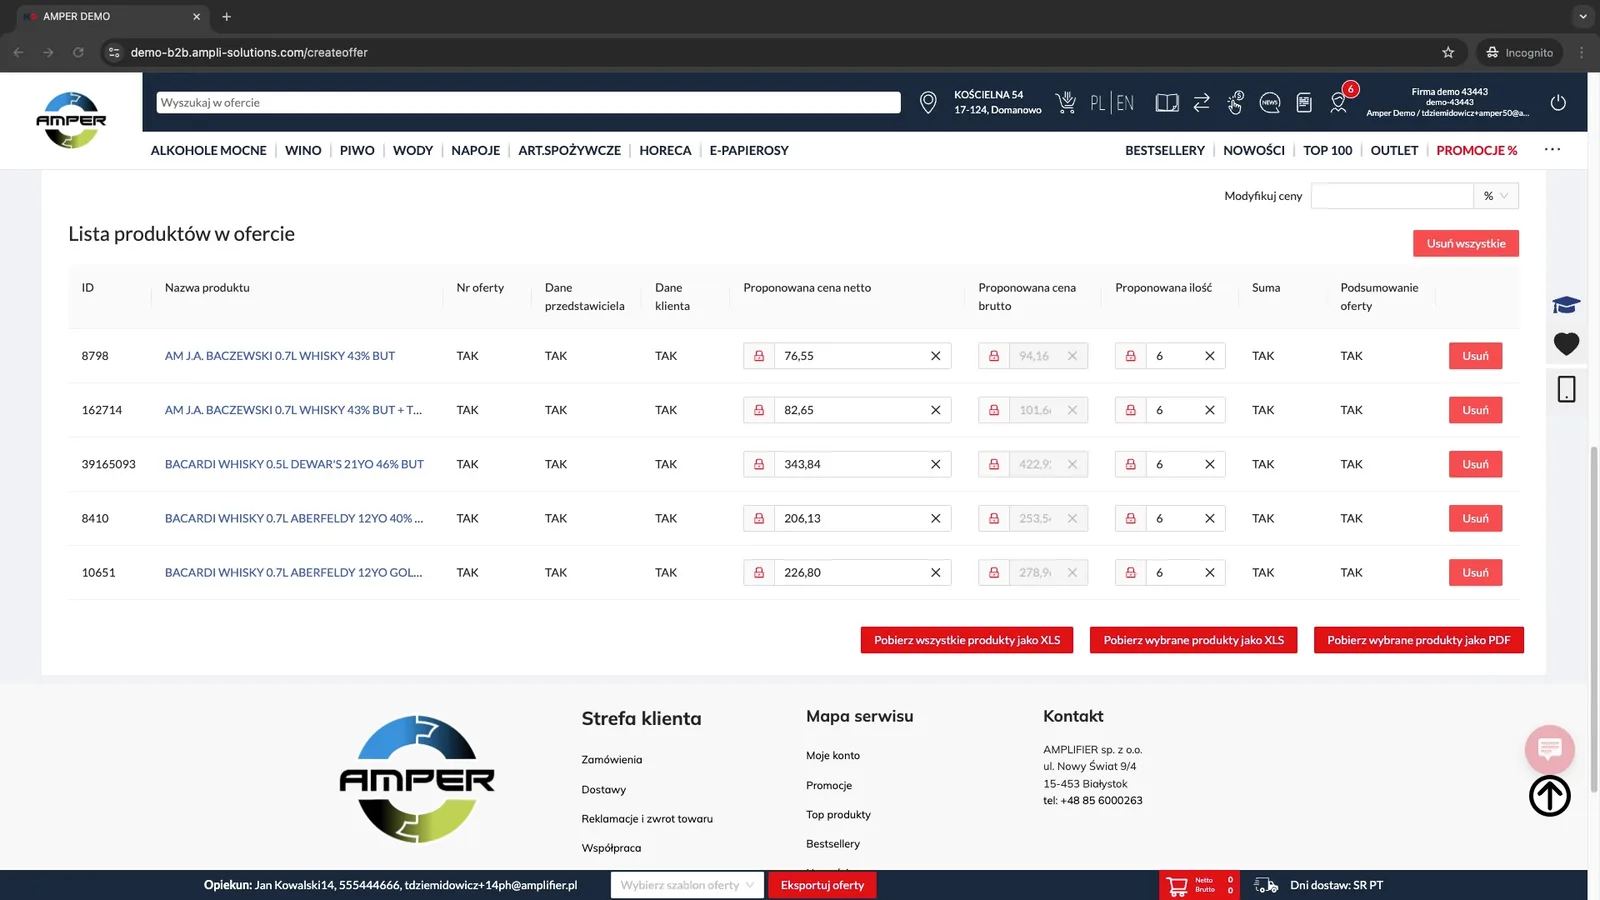Open the user profile icon with badge
This screenshot has width=1600, height=900.
click(1340, 100)
